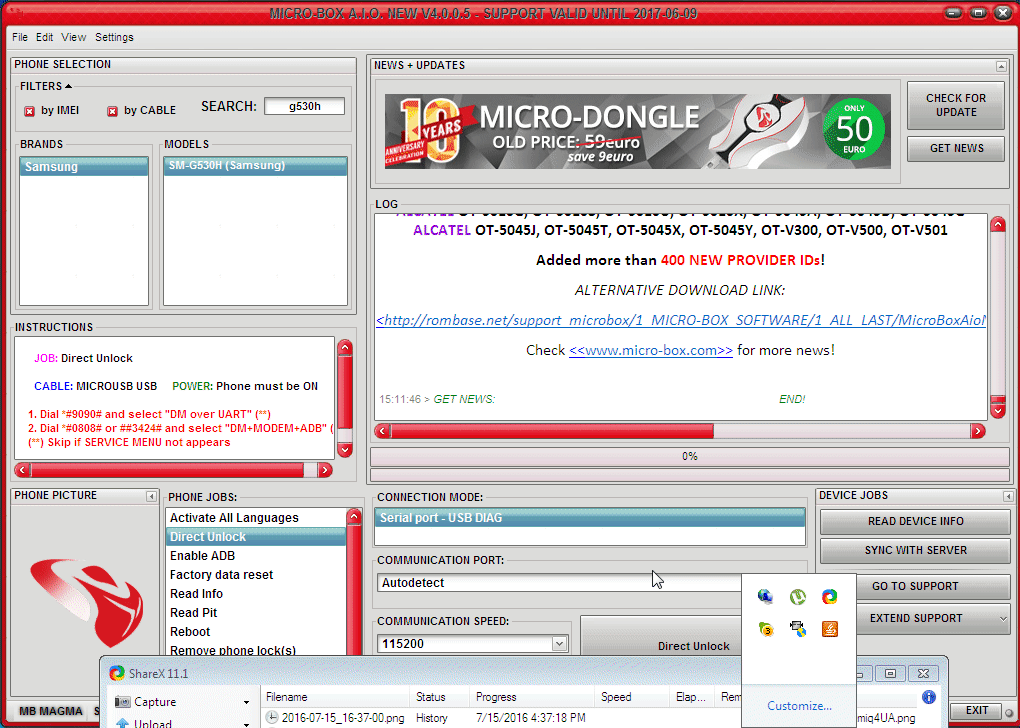Open the Edit menu
This screenshot has height=728, width=1020.
44,37
